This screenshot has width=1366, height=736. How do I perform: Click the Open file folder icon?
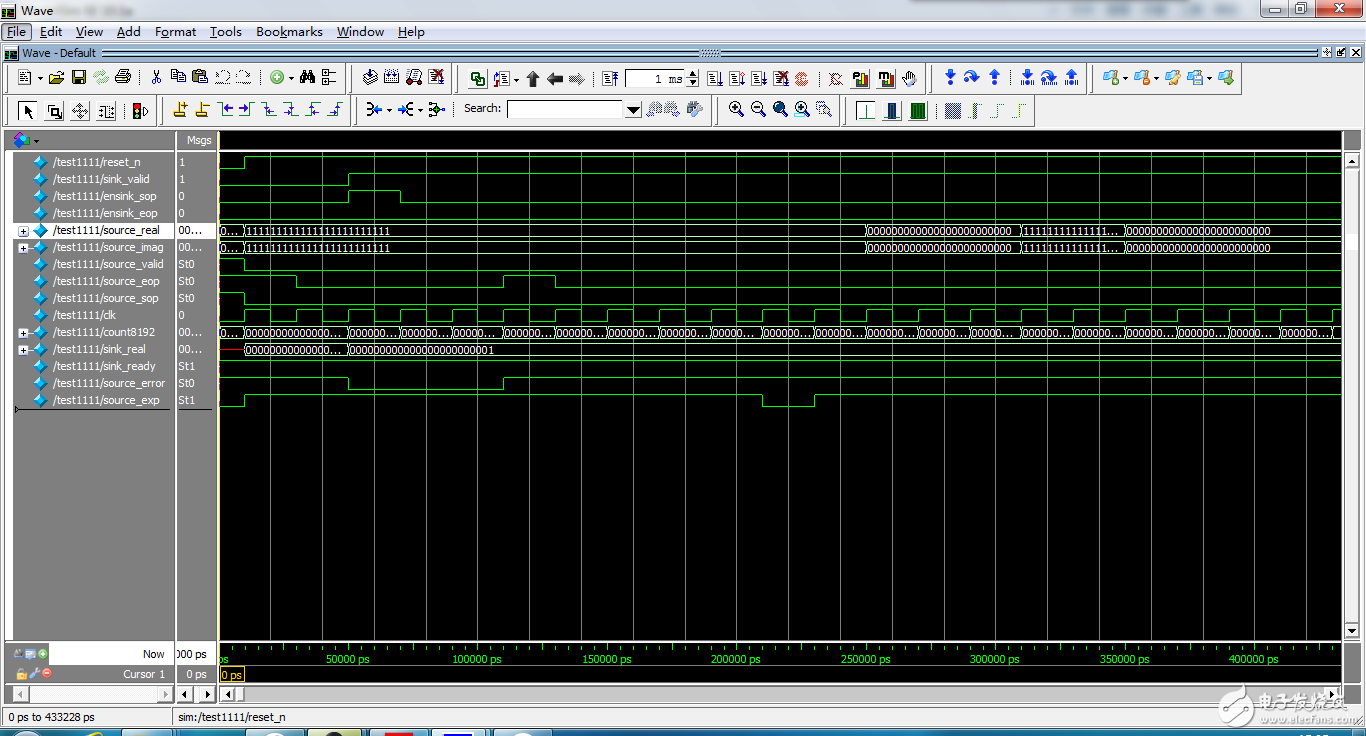coord(57,78)
